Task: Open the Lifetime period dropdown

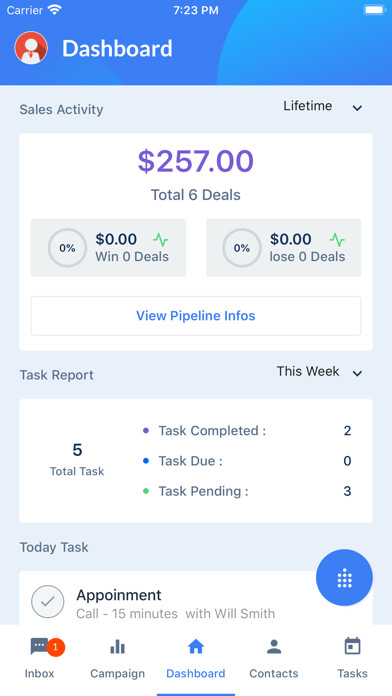Action: coord(323,107)
